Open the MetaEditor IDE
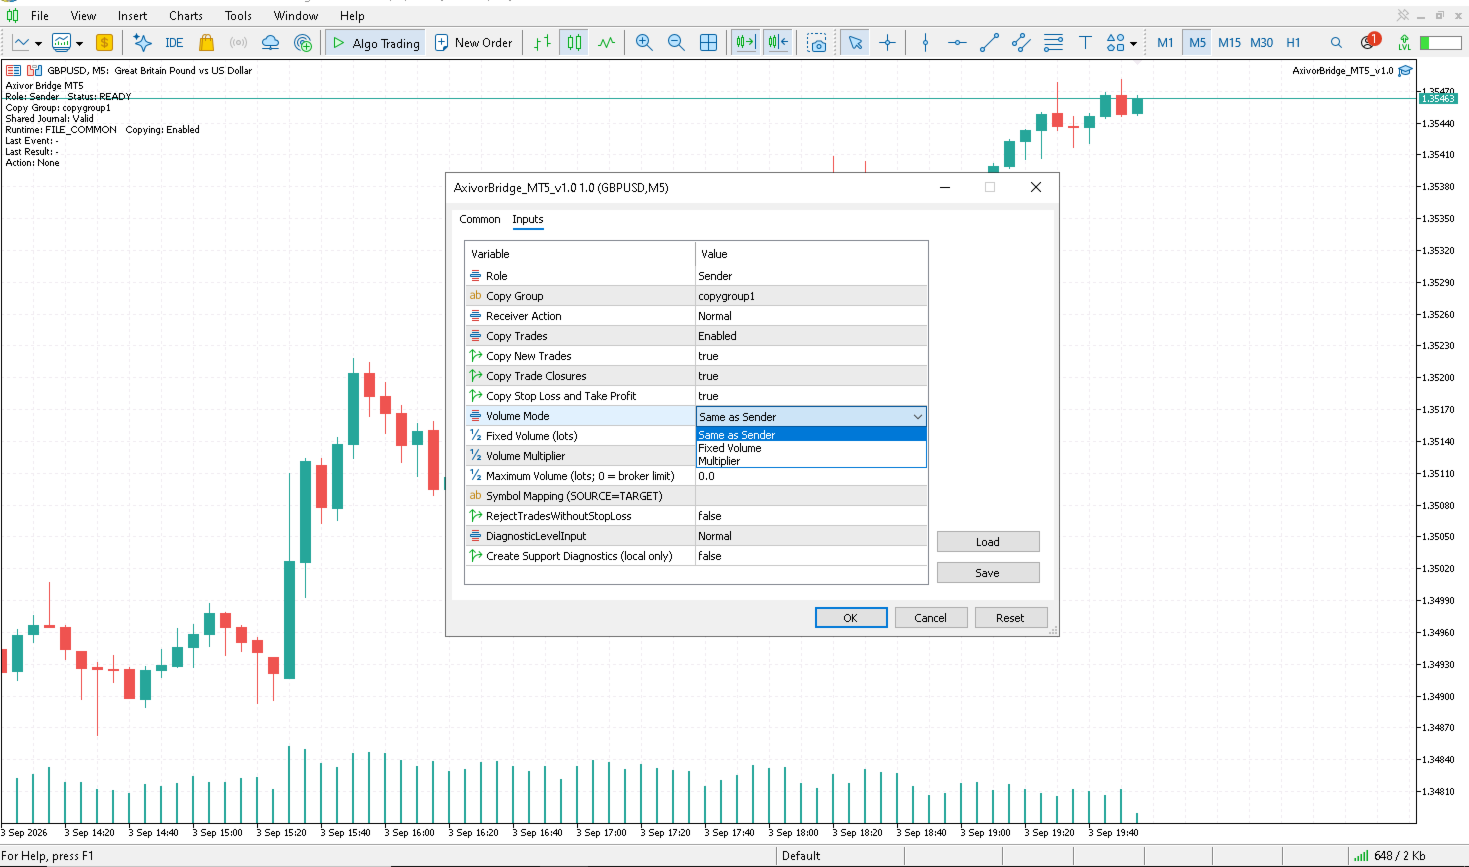Viewport: 1469px width, 867px height. [x=174, y=43]
